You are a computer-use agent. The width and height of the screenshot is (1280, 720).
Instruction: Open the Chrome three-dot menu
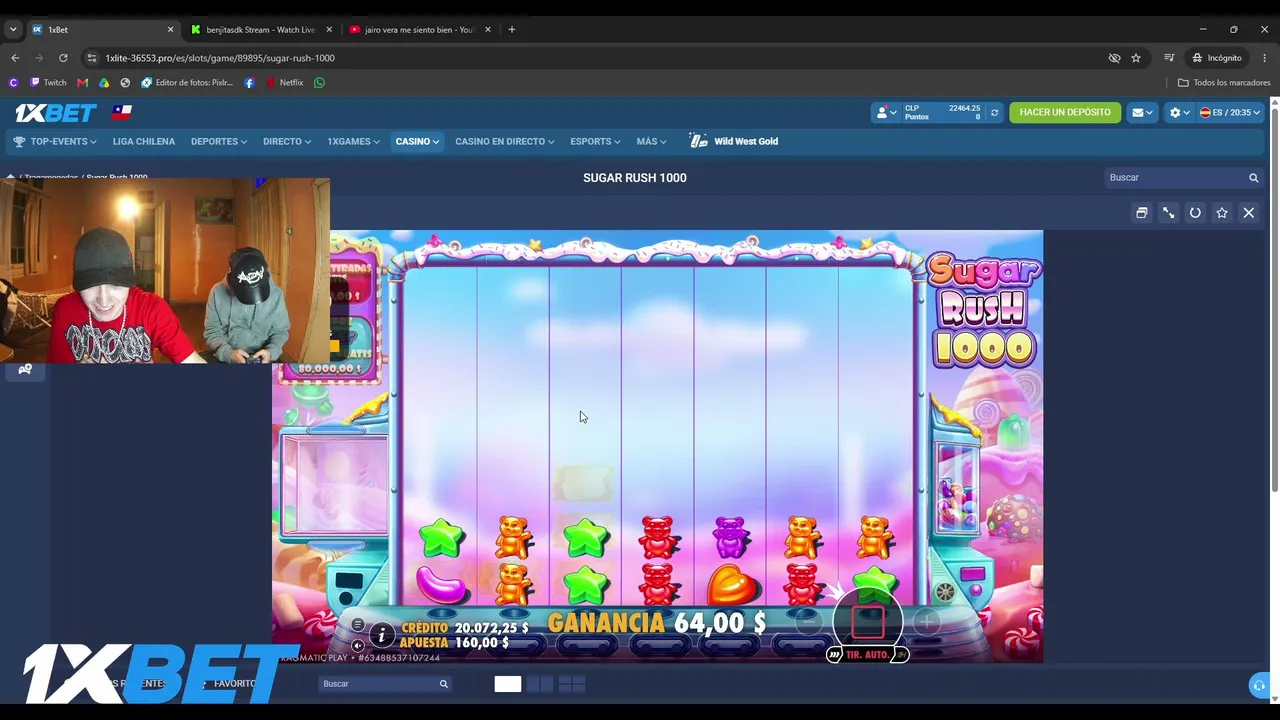coord(1265,58)
